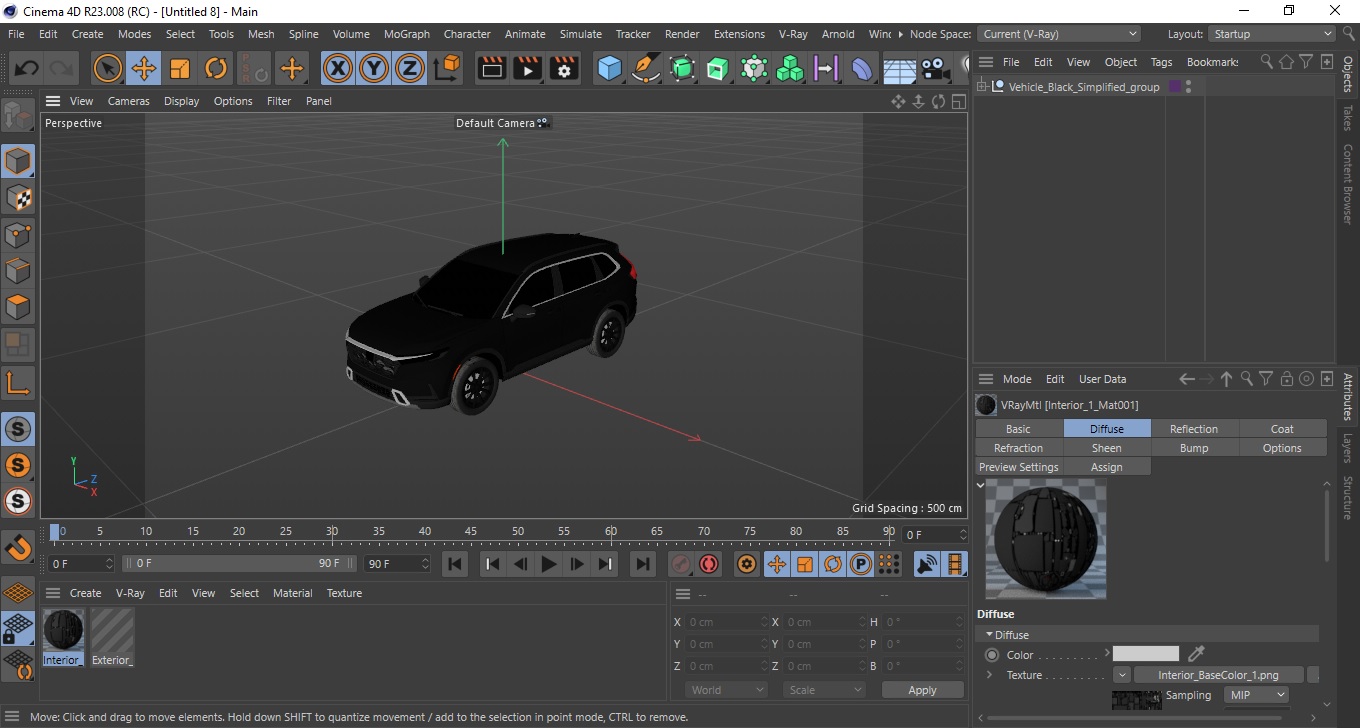Open the Bump tab
This screenshot has height=728, width=1360.
coord(1194,448)
